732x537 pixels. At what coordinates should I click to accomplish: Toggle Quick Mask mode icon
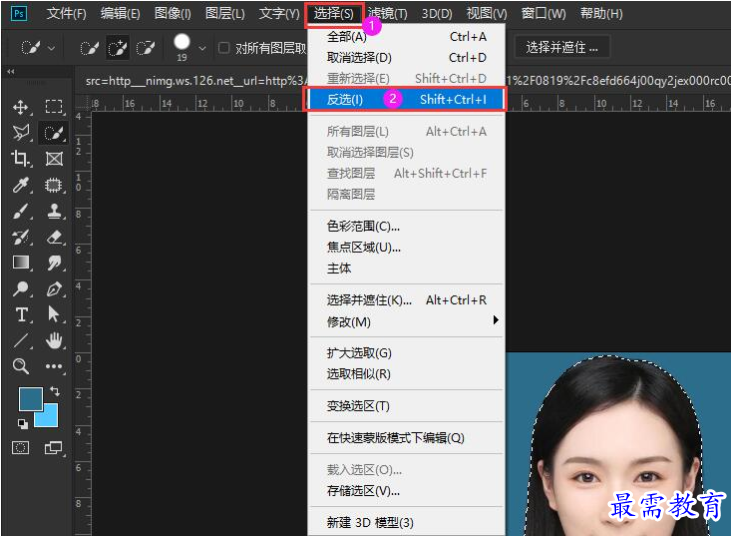(20, 448)
